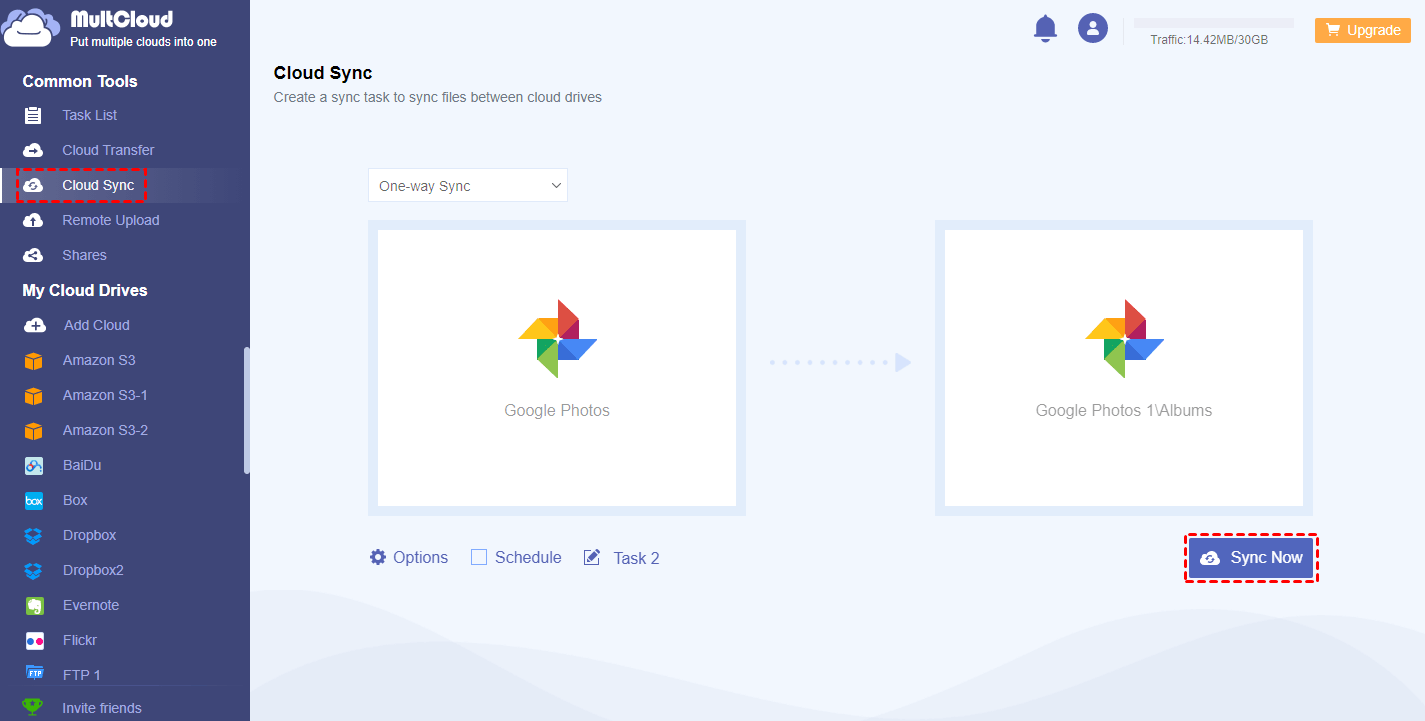1425x721 pixels.
Task: Click the 'Put multiple clouds into one' tagline
Action: [143, 42]
